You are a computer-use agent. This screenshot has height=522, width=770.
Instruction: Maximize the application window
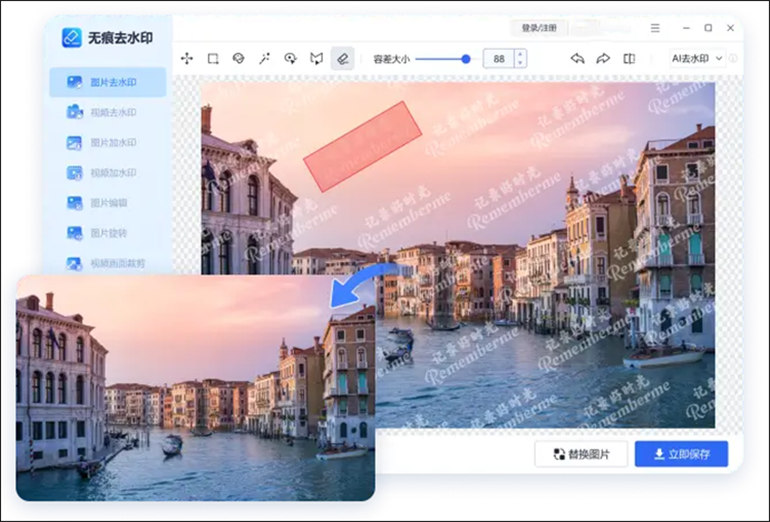pos(708,28)
